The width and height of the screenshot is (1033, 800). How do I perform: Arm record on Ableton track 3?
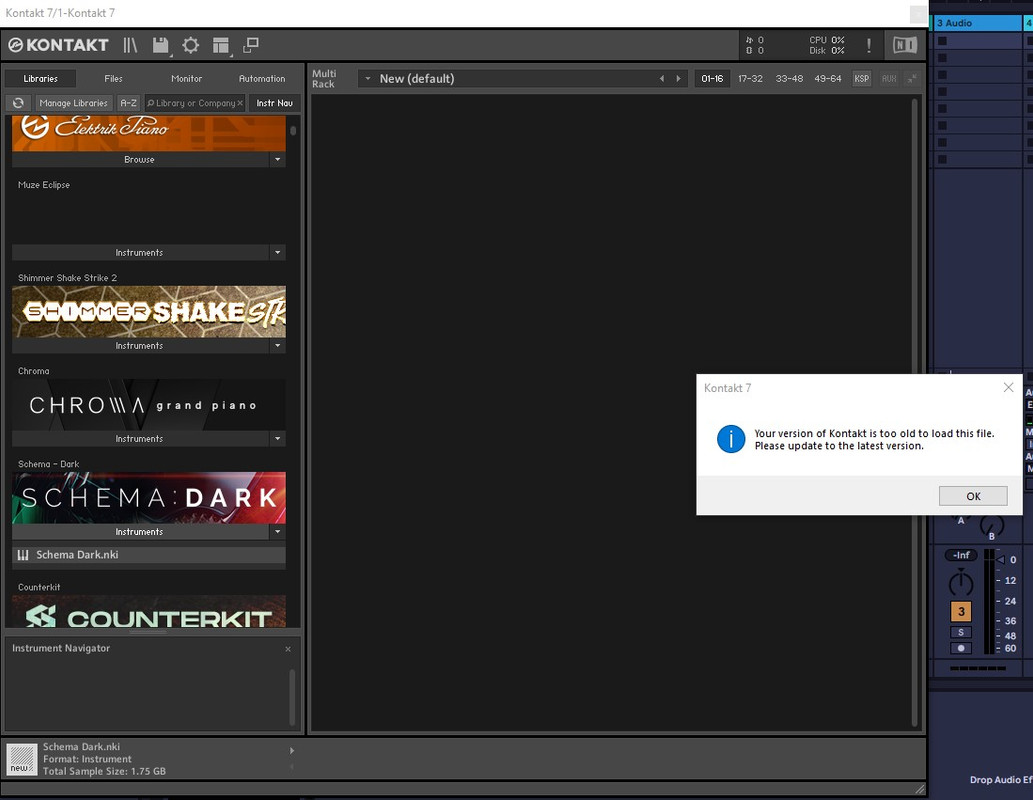(961, 648)
